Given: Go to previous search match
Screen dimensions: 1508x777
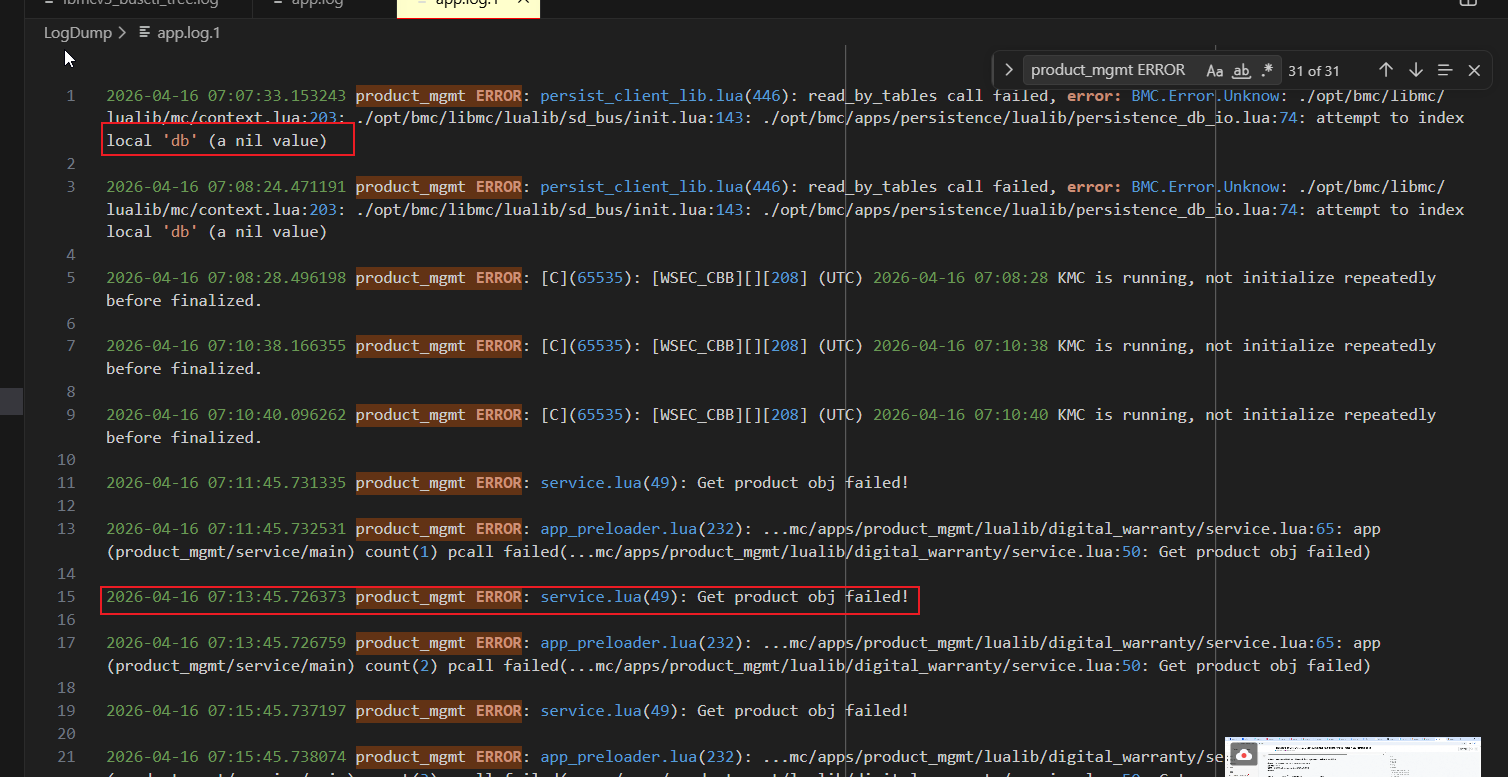Looking at the screenshot, I should click(x=1385, y=70).
